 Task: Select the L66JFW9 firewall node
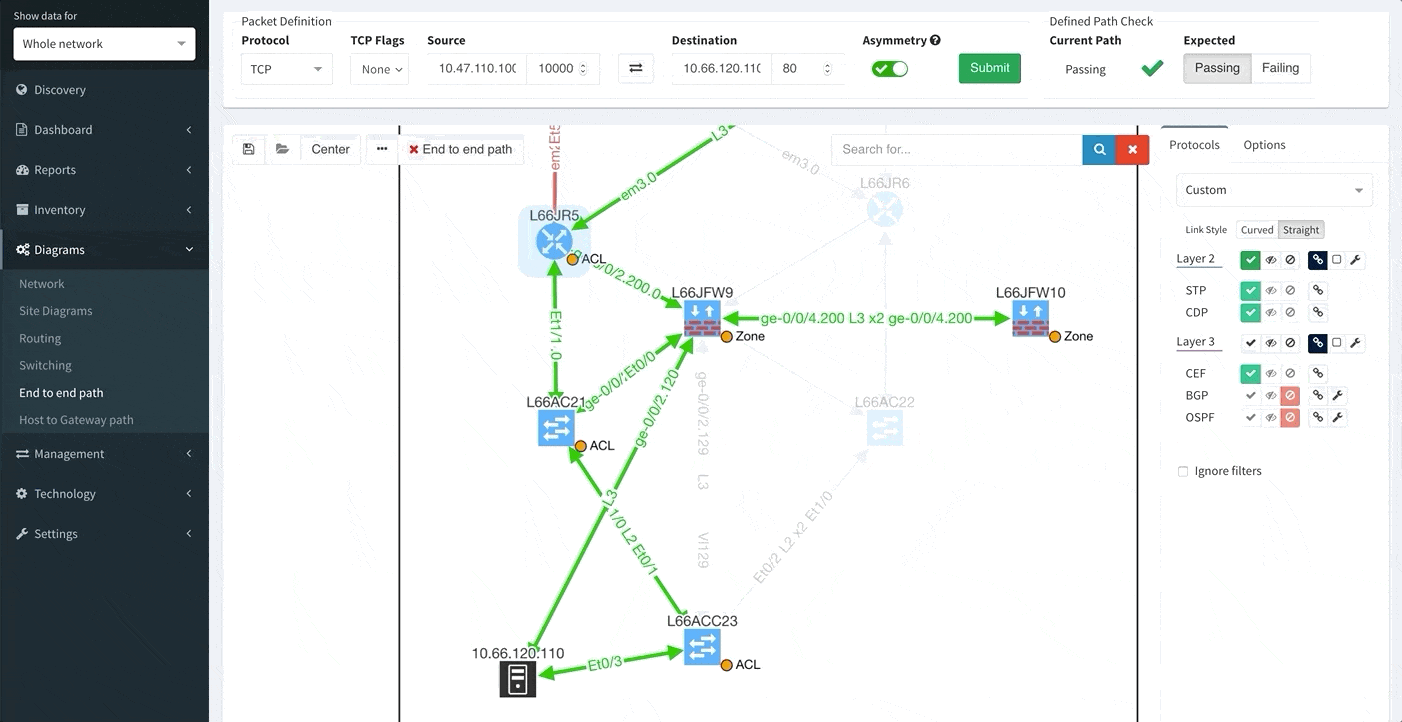(x=702, y=319)
